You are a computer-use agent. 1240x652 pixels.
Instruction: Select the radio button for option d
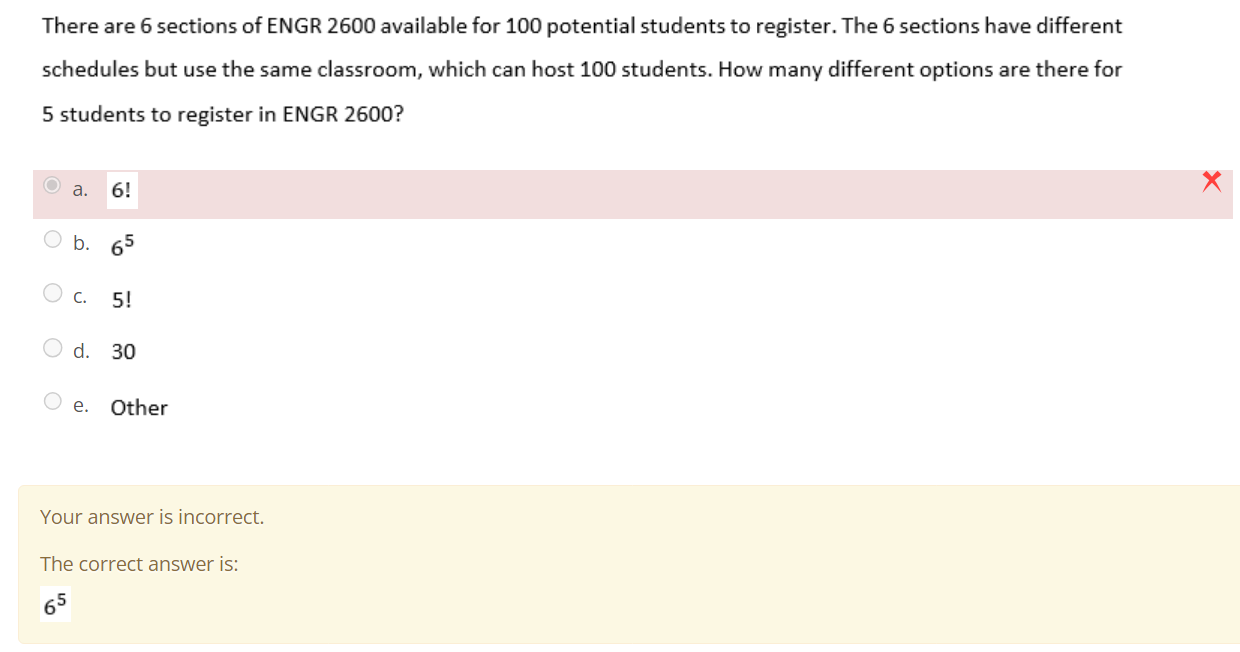[x=52, y=347]
